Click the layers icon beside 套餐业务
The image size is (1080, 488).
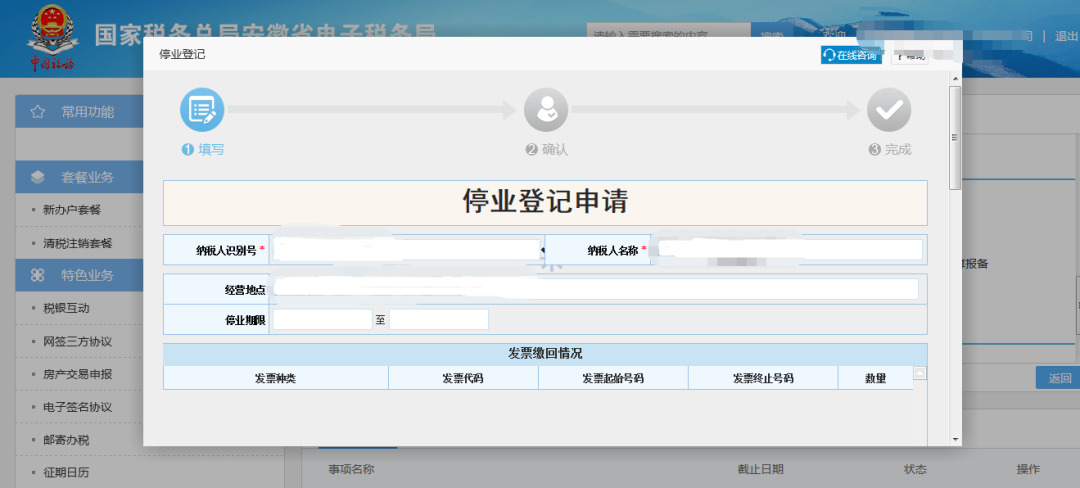38,177
